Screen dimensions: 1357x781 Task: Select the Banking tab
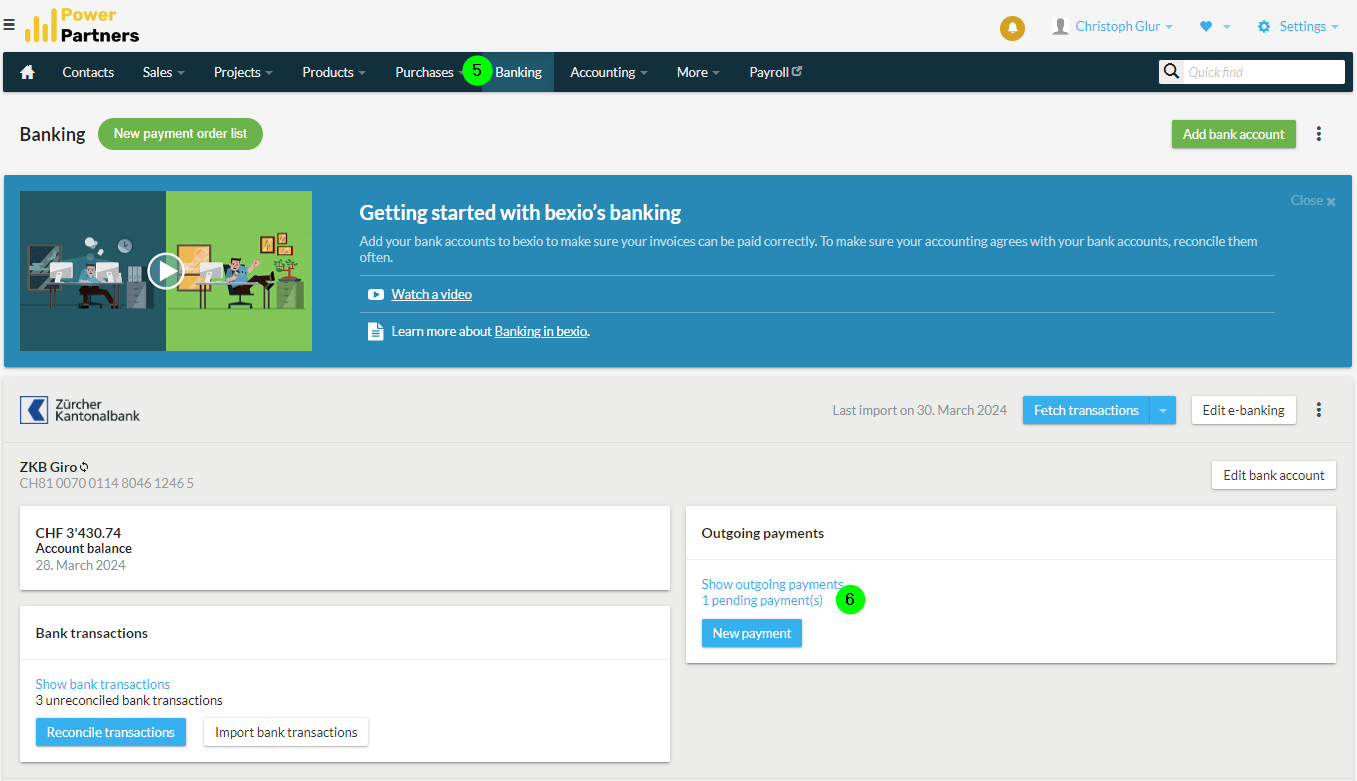click(x=518, y=72)
